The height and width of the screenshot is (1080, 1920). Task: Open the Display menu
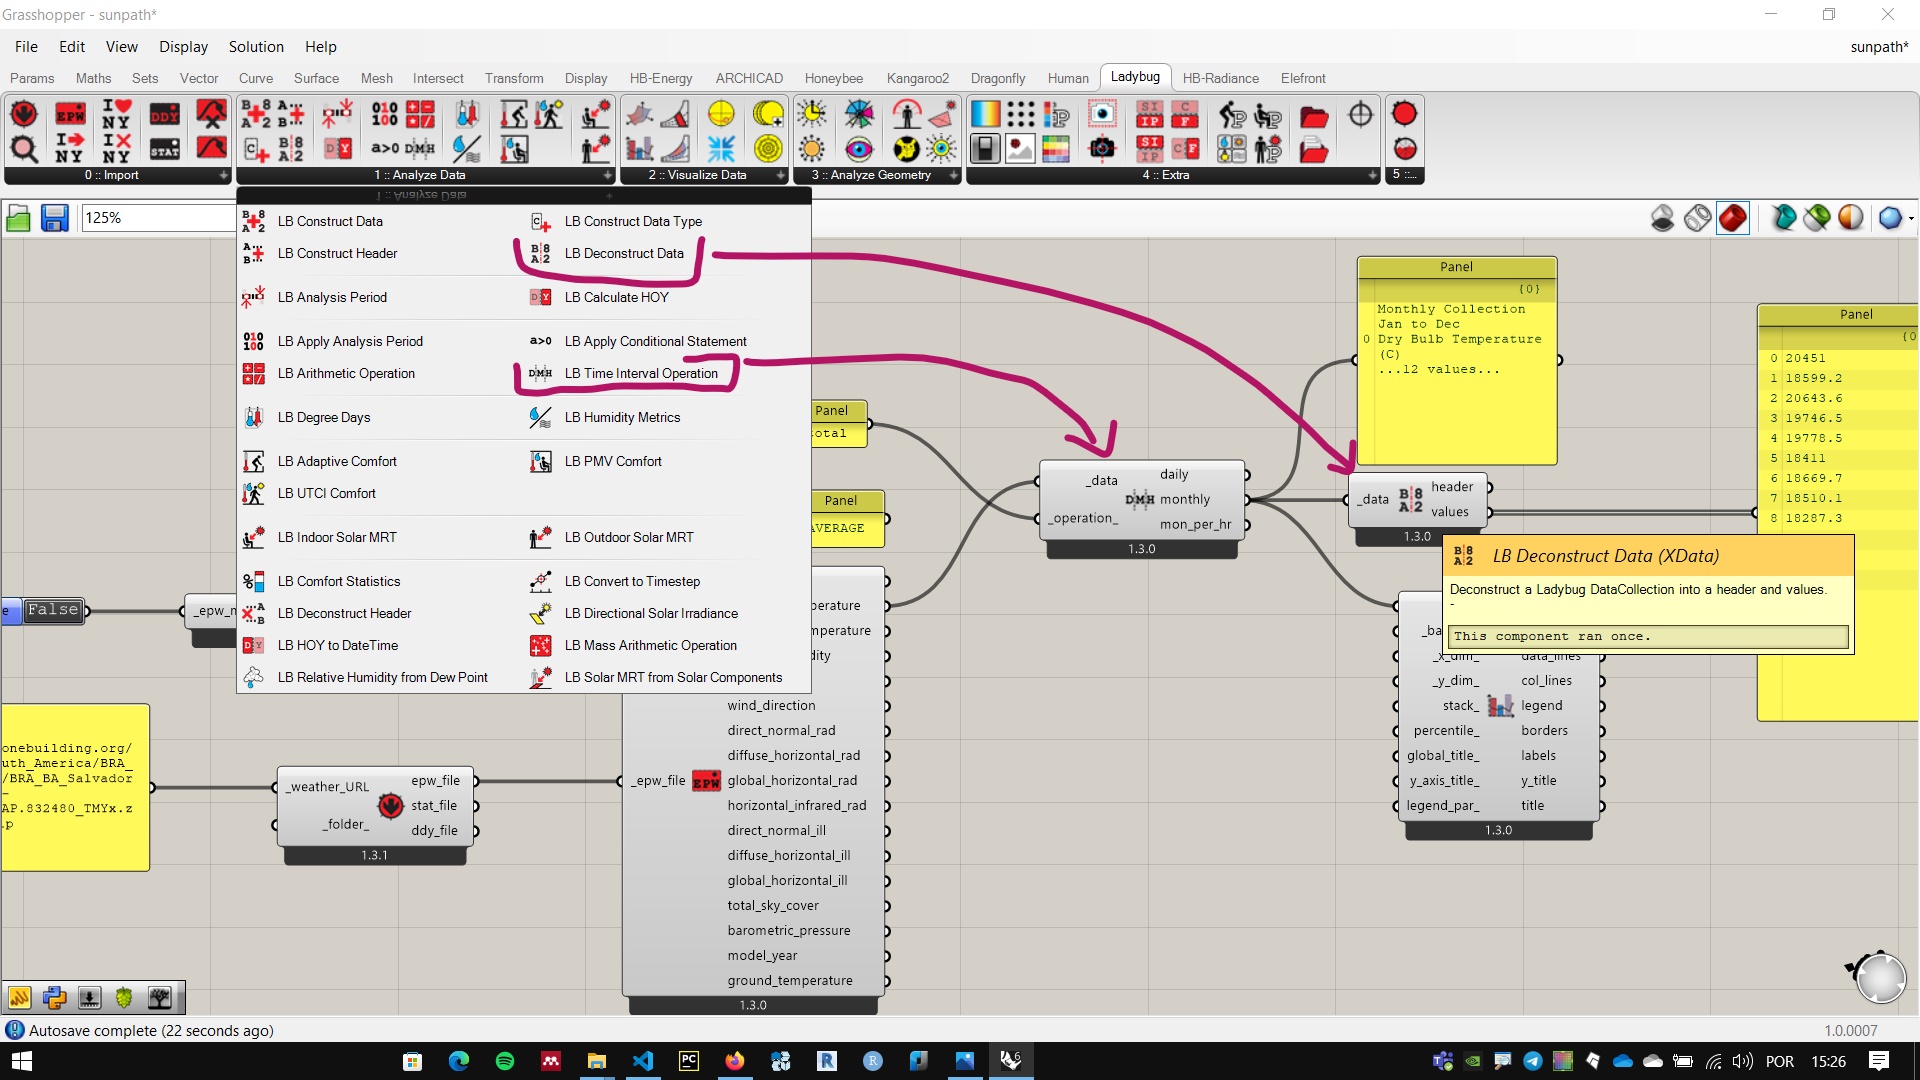(x=183, y=47)
